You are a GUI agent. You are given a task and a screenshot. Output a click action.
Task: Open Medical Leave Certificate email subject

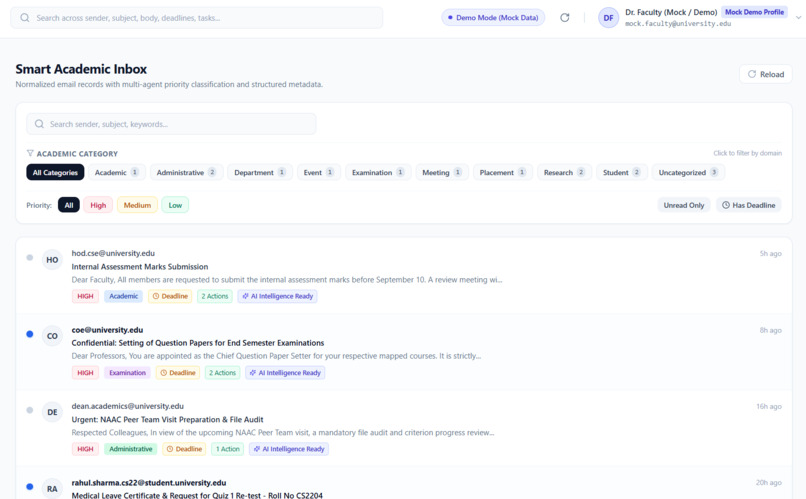click(x=197, y=495)
